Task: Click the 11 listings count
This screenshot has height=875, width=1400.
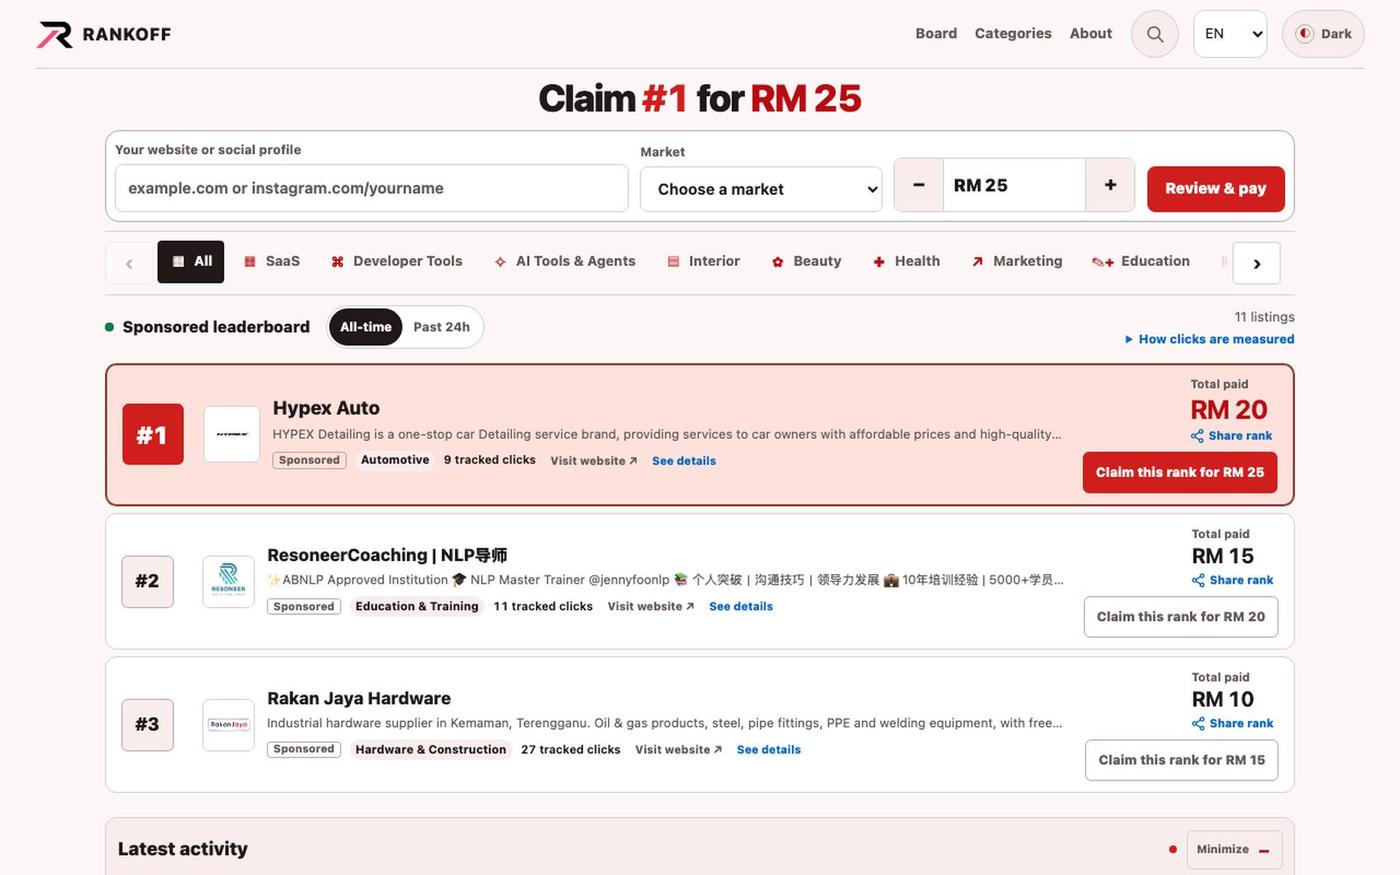Action: tap(1264, 317)
